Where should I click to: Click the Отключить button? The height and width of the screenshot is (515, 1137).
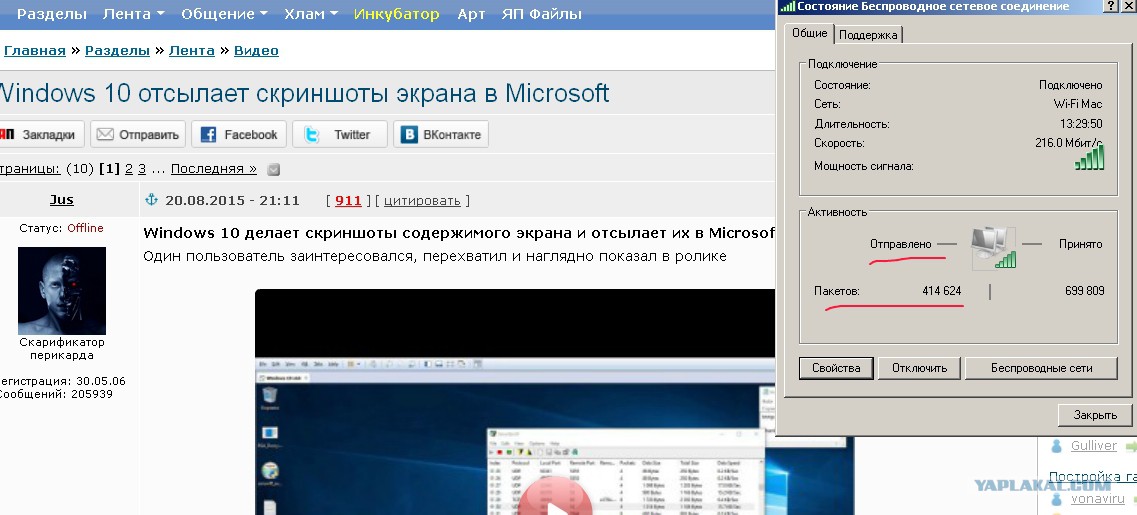[919, 368]
